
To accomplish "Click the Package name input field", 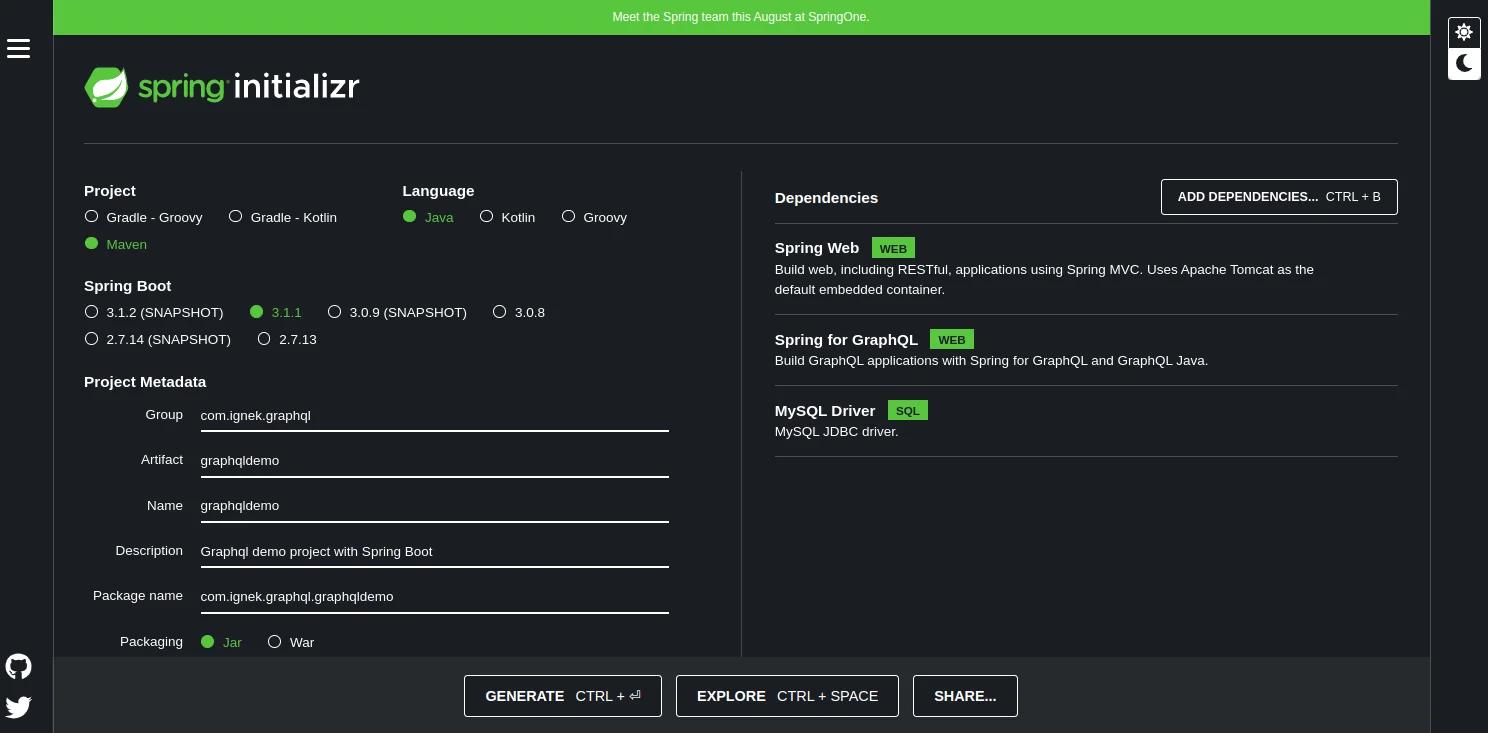I will click(434, 597).
